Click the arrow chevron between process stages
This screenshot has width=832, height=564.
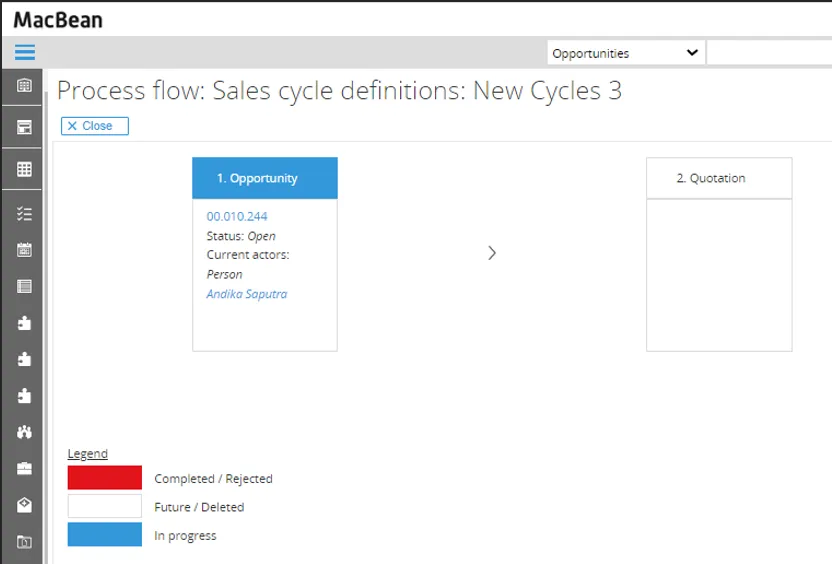[492, 253]
